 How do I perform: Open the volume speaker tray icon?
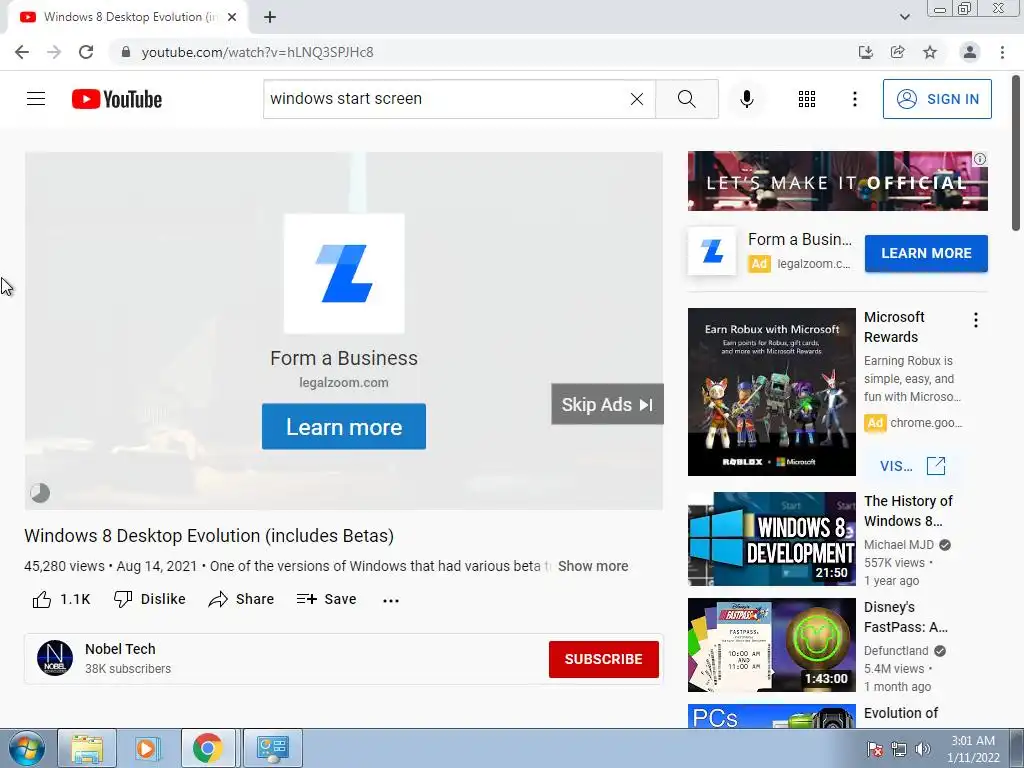[922, 750]
